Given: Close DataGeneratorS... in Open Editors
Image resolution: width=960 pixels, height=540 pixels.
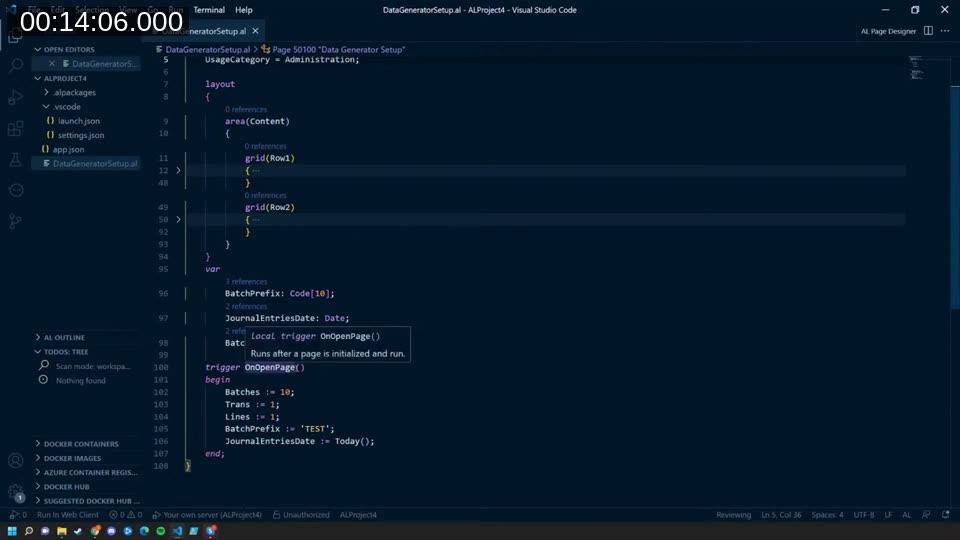Looking at the screenshot, I should tap(52, 64).
